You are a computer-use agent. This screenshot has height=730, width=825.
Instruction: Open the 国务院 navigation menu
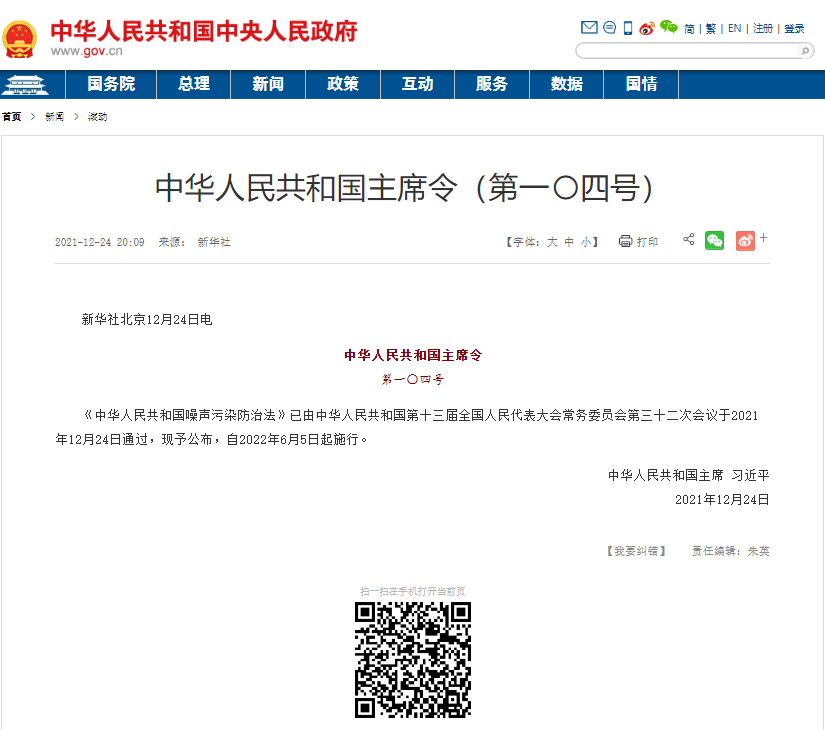[x=111, y=84]
